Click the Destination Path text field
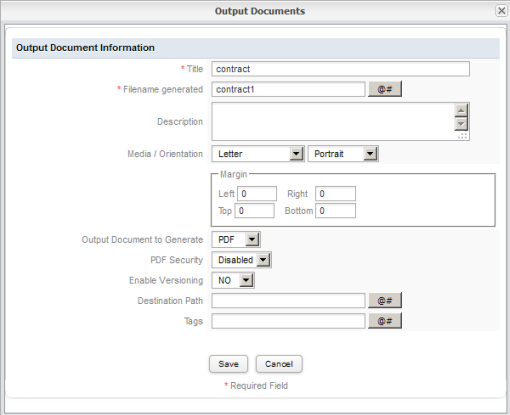Screen dimensions: 510x415 (x=288, y=301)
